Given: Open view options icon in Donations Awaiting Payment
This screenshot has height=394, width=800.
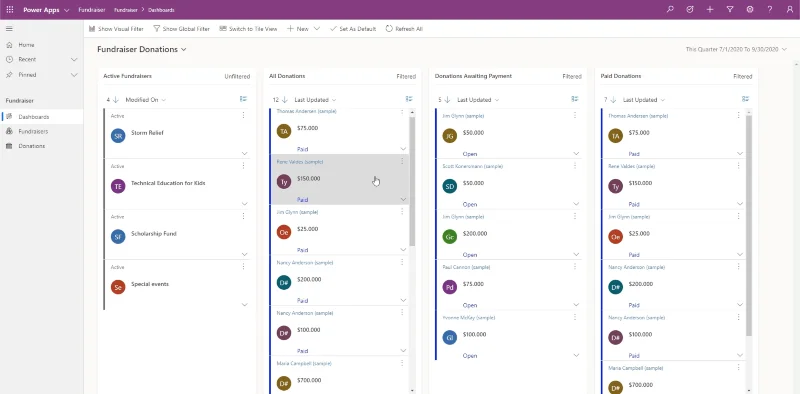Looking at the screenshot, I should point(575,99).
